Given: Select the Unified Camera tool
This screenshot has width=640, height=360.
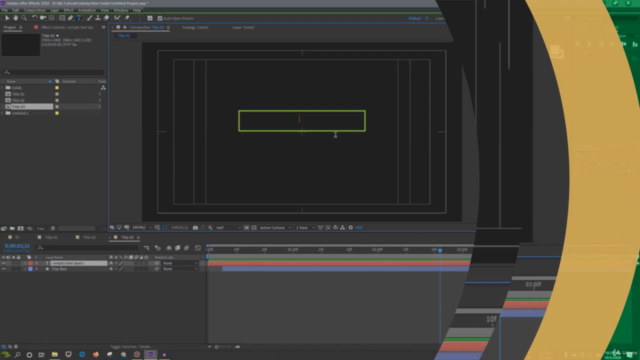Looking at the screenshot, I should 43,18.
